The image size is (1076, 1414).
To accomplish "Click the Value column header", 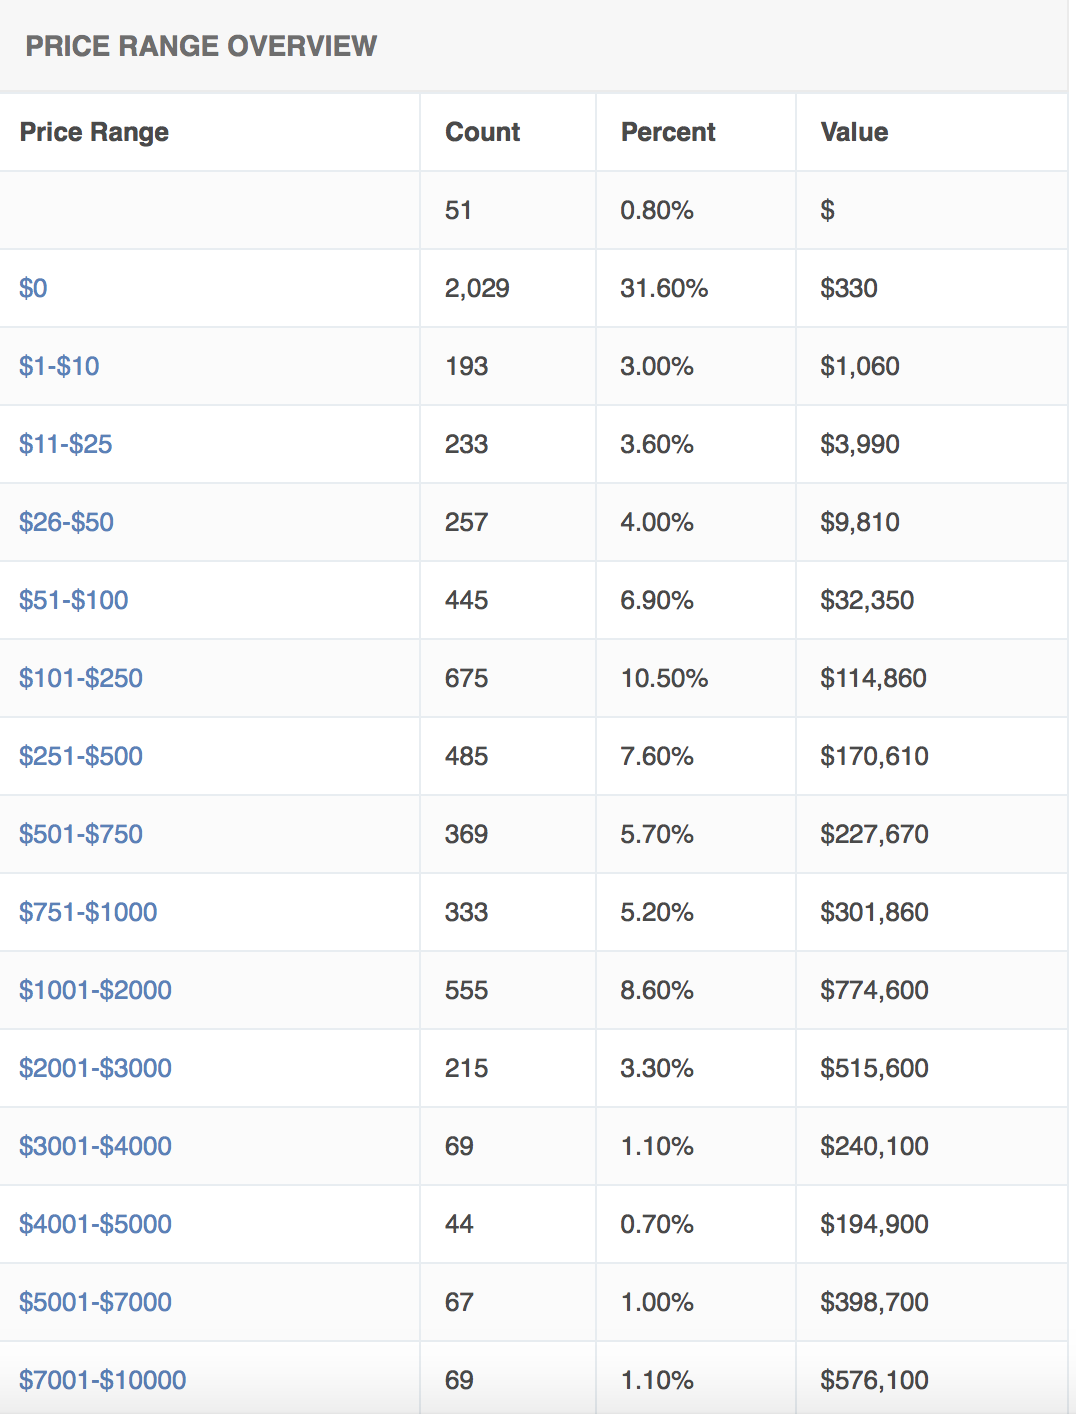I will 854,132.
